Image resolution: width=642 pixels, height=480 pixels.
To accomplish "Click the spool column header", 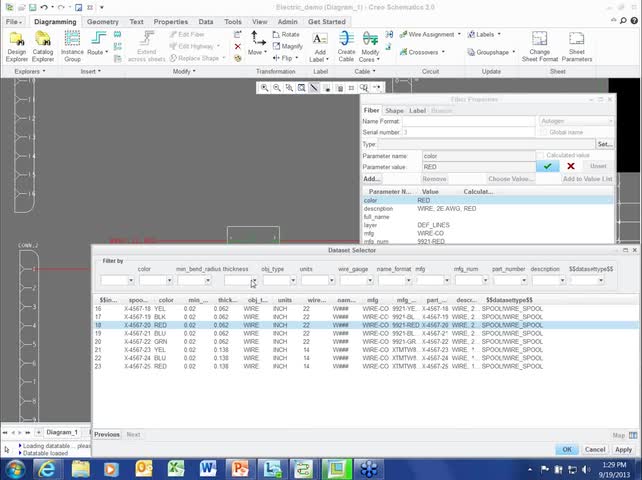I will [x=138, y=300].
